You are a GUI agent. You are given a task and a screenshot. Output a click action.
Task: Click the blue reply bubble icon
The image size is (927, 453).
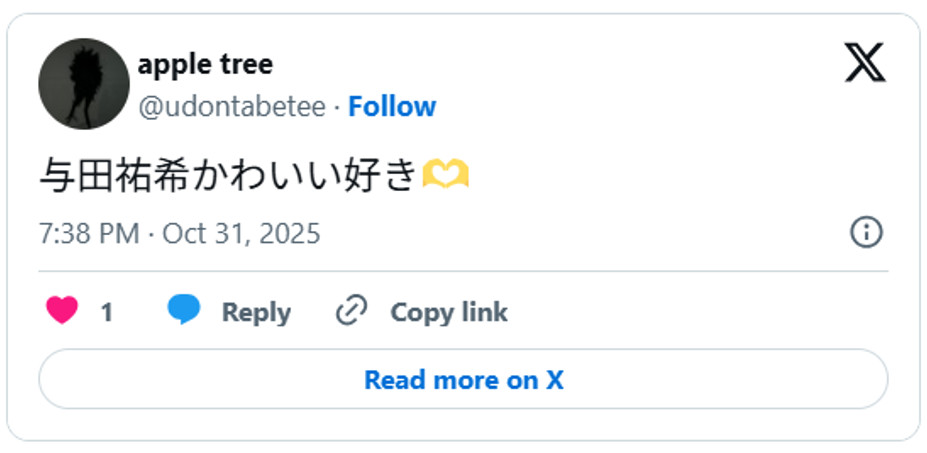tap(184, 311)
